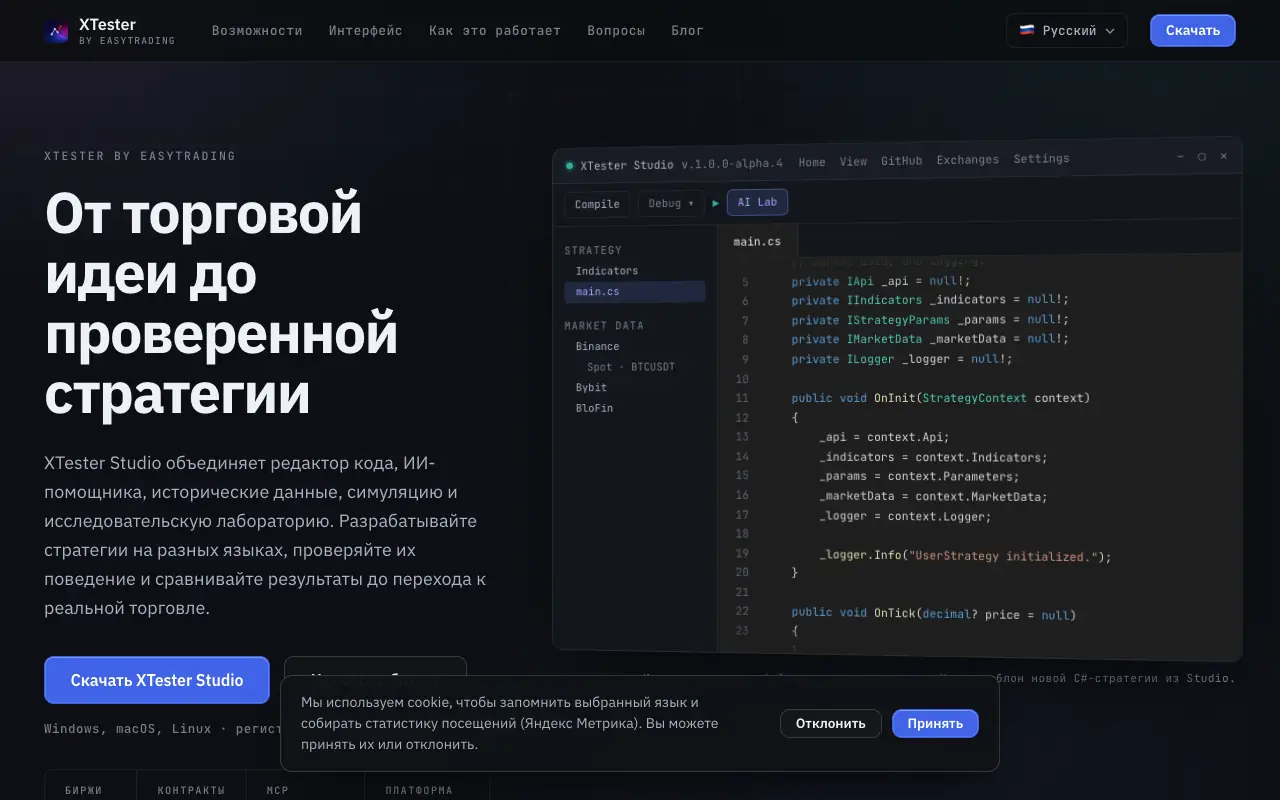
Task: Select BloFin under Market Data
Action: [594, 408]
